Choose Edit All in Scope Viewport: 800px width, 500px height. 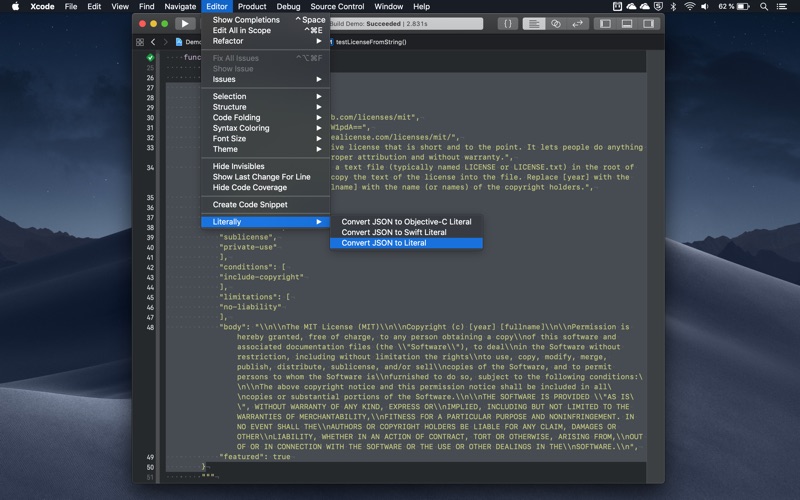tap(265, 30)
